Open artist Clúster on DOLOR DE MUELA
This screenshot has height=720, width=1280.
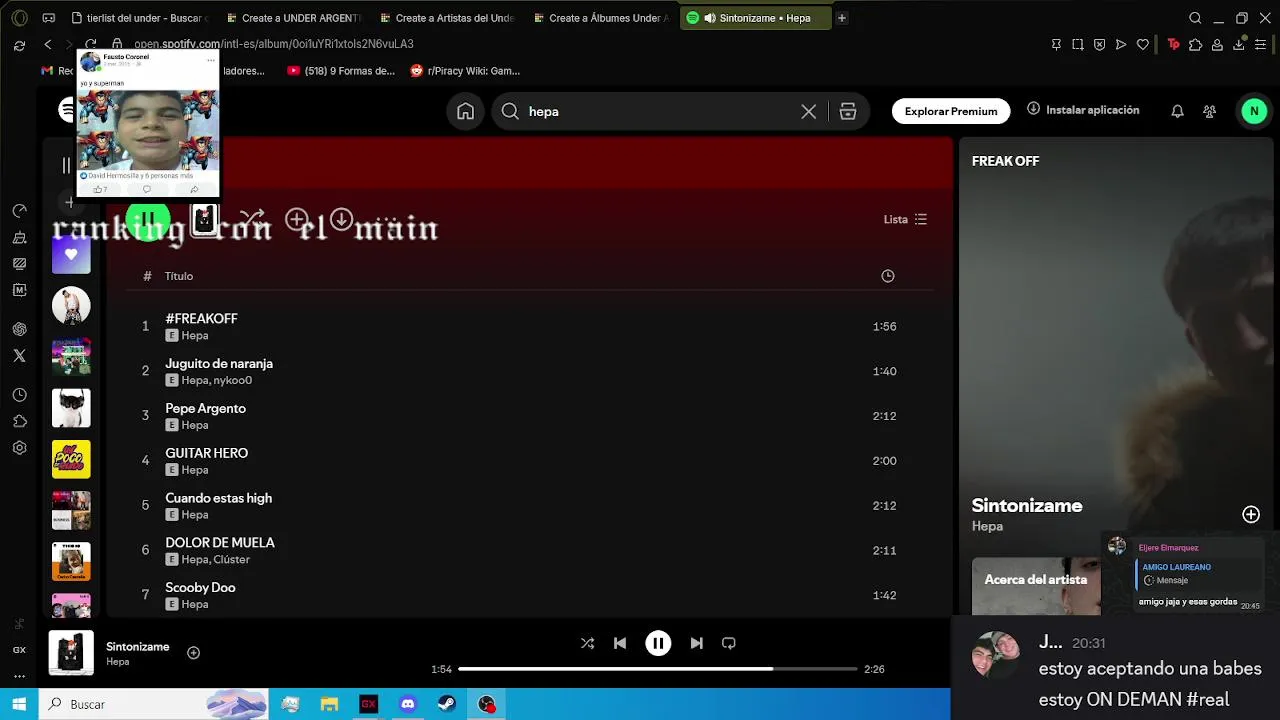click(231, 559)
